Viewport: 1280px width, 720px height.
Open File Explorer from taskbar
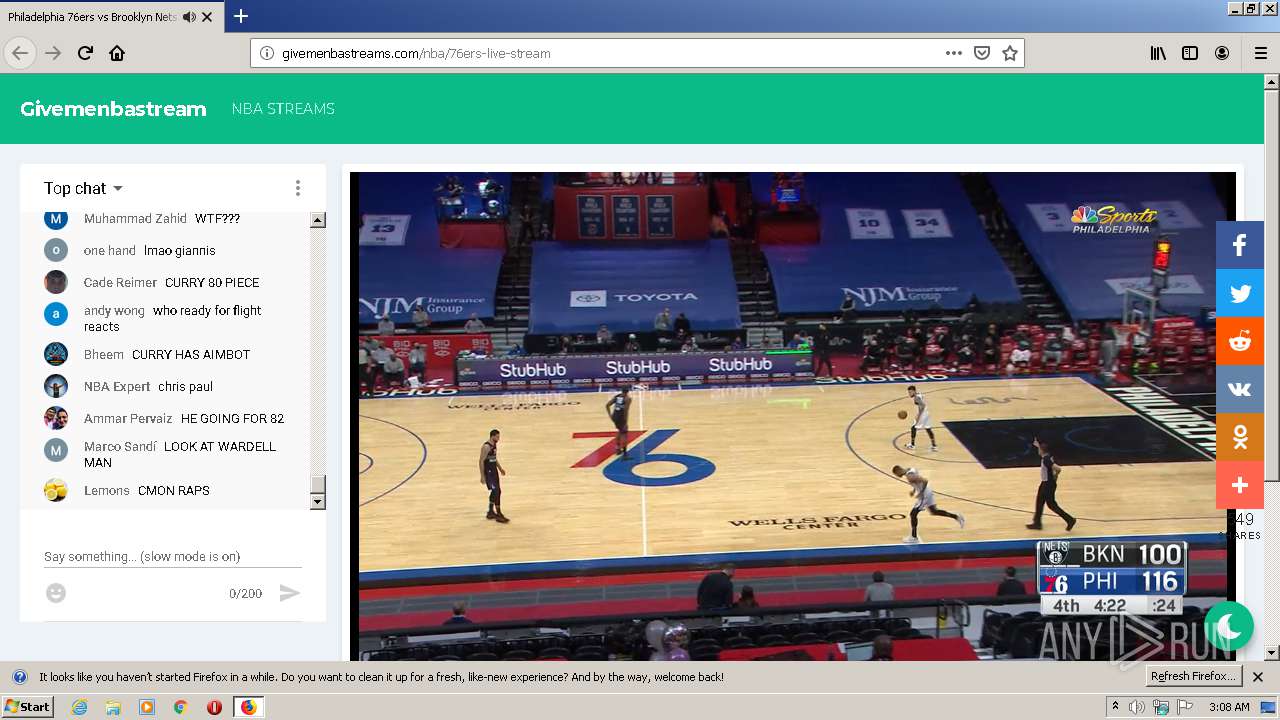[x=113, y=707]
